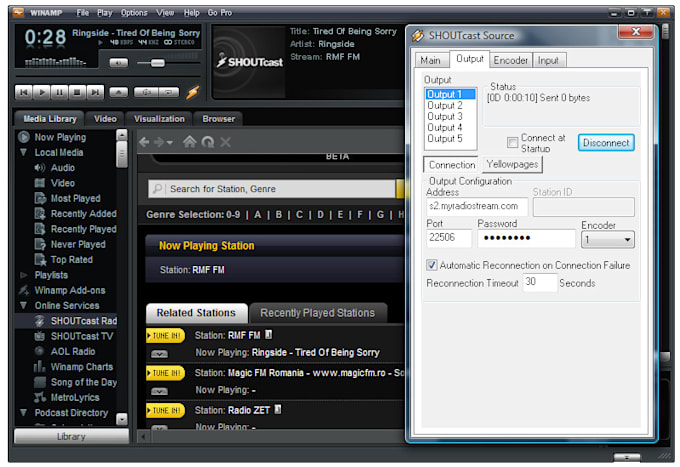Image resolution: width=680 pixels, height=467 pixels.
Task: Open Song of the Day
Action: coord(84,382)
